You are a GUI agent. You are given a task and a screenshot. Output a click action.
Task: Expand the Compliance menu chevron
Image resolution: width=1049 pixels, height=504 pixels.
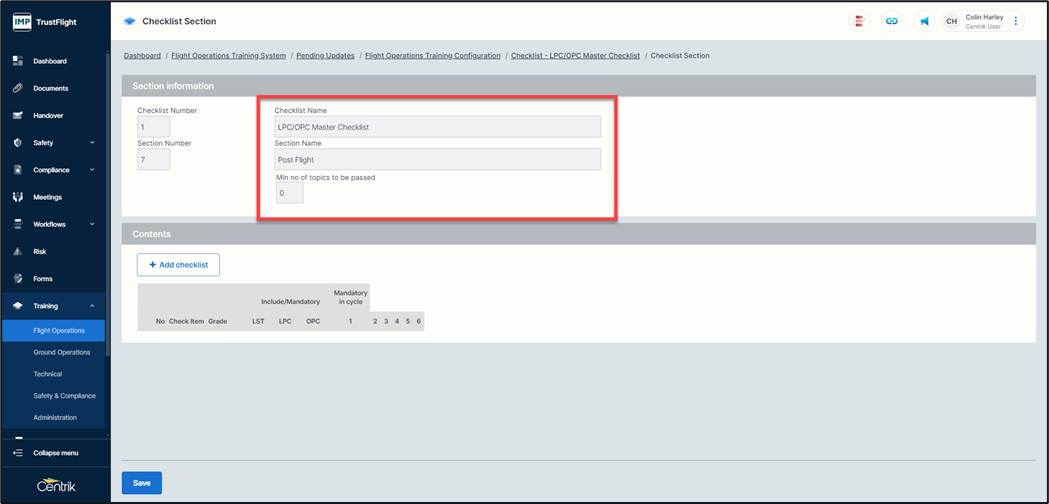(92, 170)
